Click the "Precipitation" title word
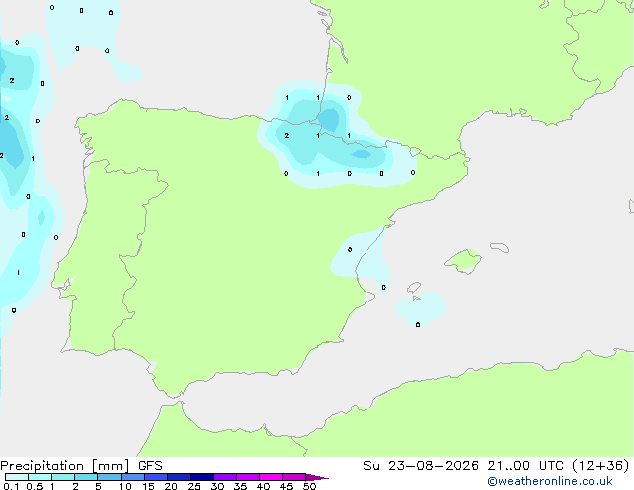634x490 pixels. tap(42, 466)
